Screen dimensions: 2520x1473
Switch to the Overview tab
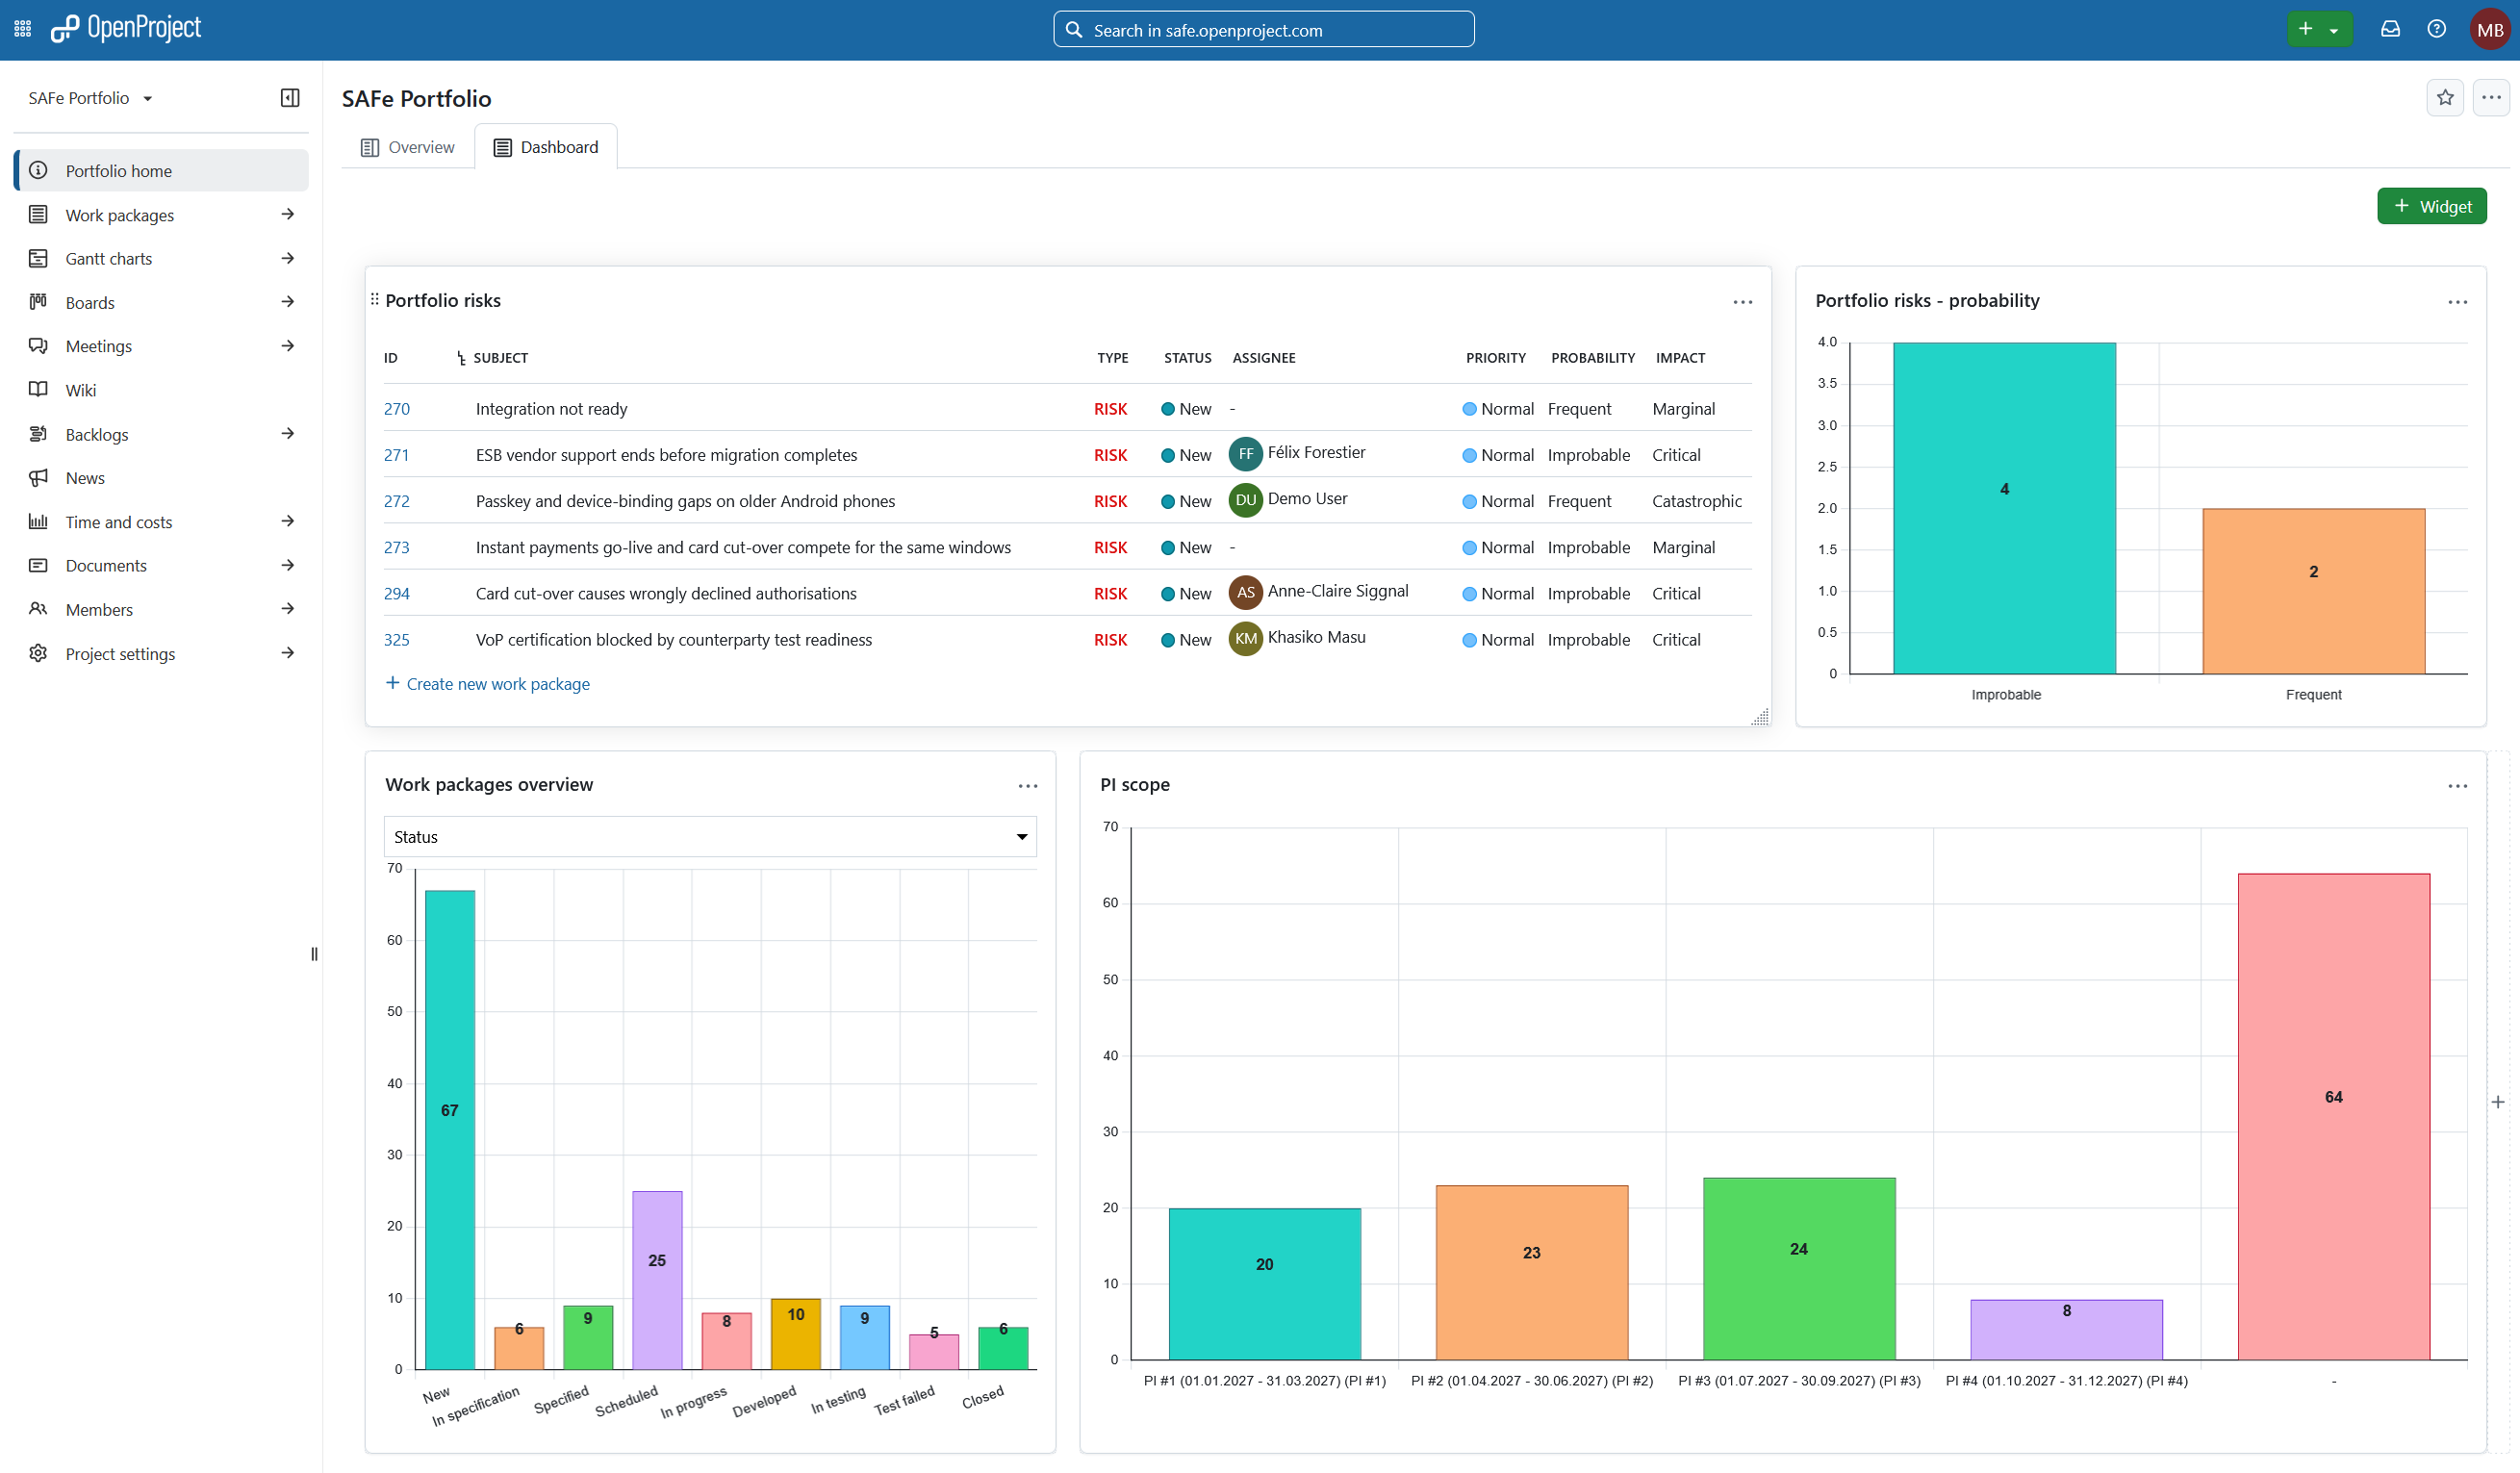pos(407,147)
